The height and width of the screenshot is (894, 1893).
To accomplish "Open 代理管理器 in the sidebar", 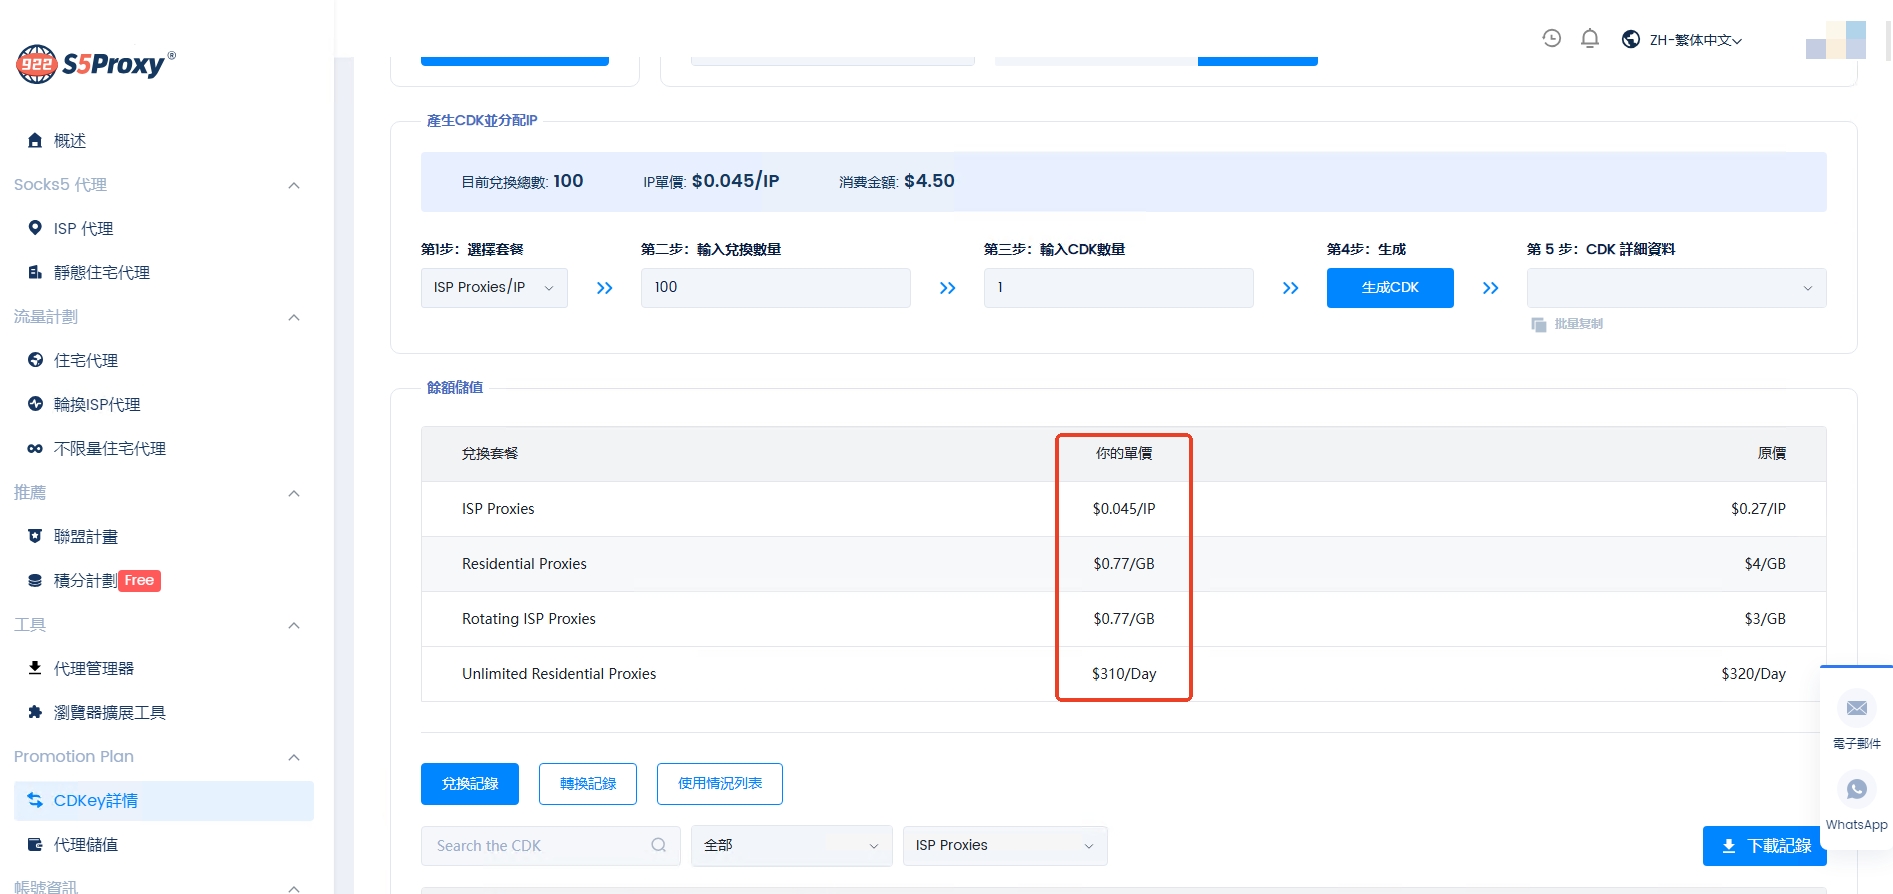I will [x=94, y=669].
